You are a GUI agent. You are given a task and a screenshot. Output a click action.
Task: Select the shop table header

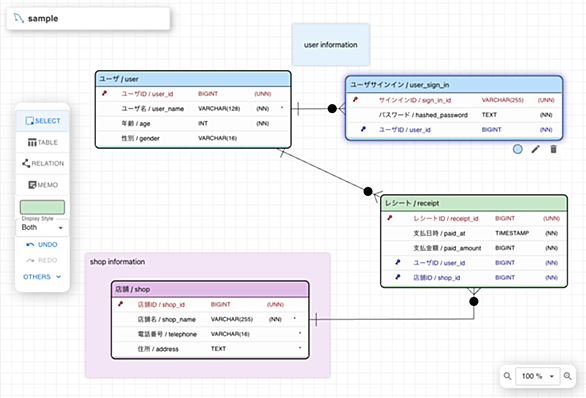tap(210, 289)
